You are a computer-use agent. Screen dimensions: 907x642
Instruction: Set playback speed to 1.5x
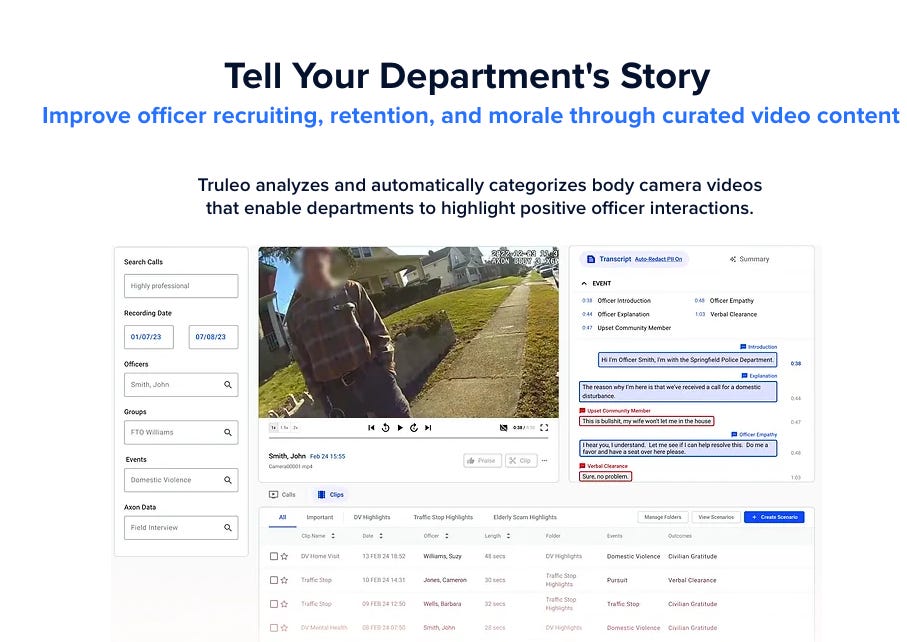click(284, 428)
